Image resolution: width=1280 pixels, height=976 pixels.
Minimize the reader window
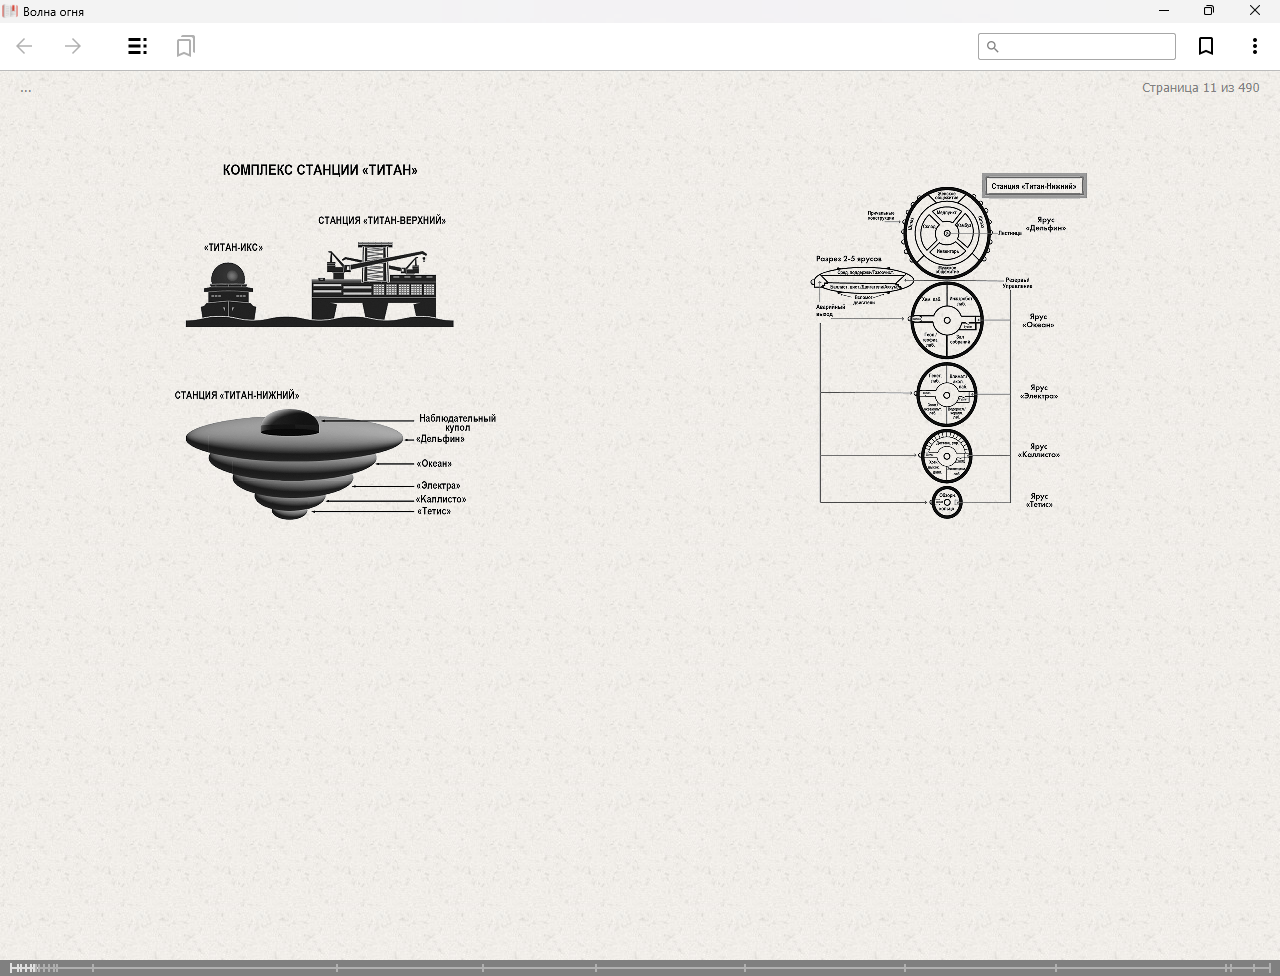click(1163, 11)
